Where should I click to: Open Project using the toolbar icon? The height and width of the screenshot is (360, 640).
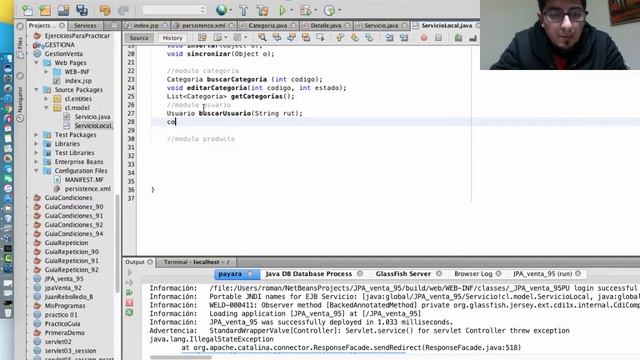pyautogui.click(x=63, y=10)
